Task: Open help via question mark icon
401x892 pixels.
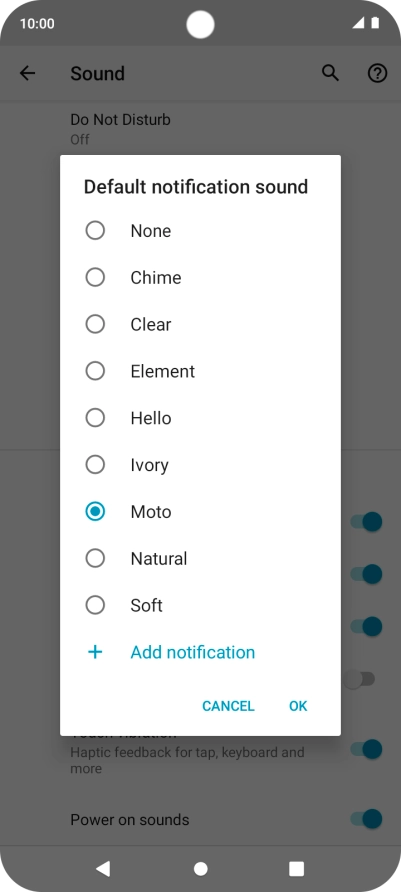Action: coord(377,73)
